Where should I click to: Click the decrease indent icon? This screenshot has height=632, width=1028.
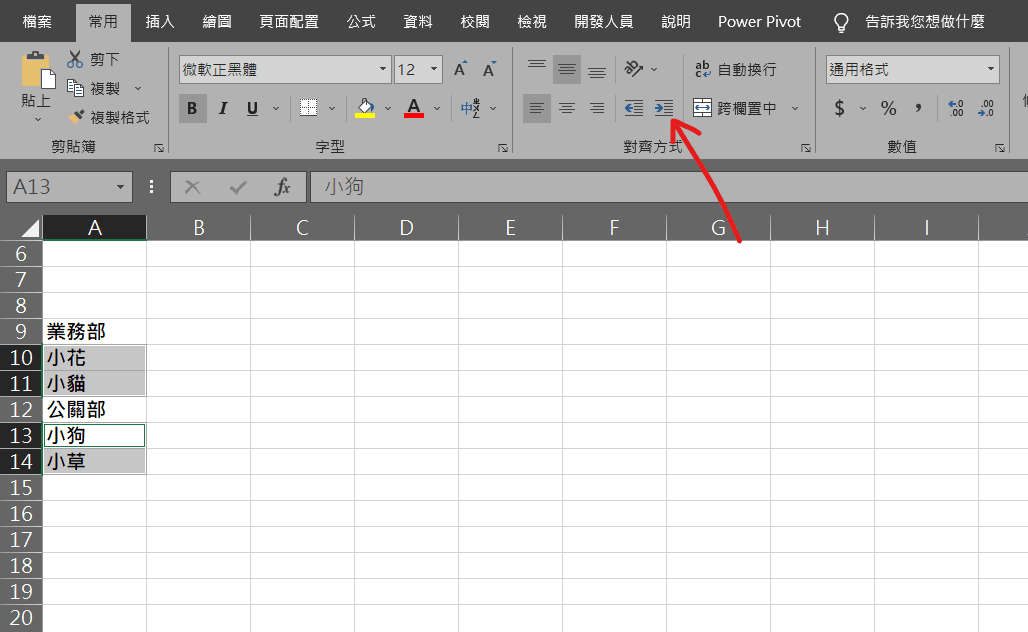(634, 108)
